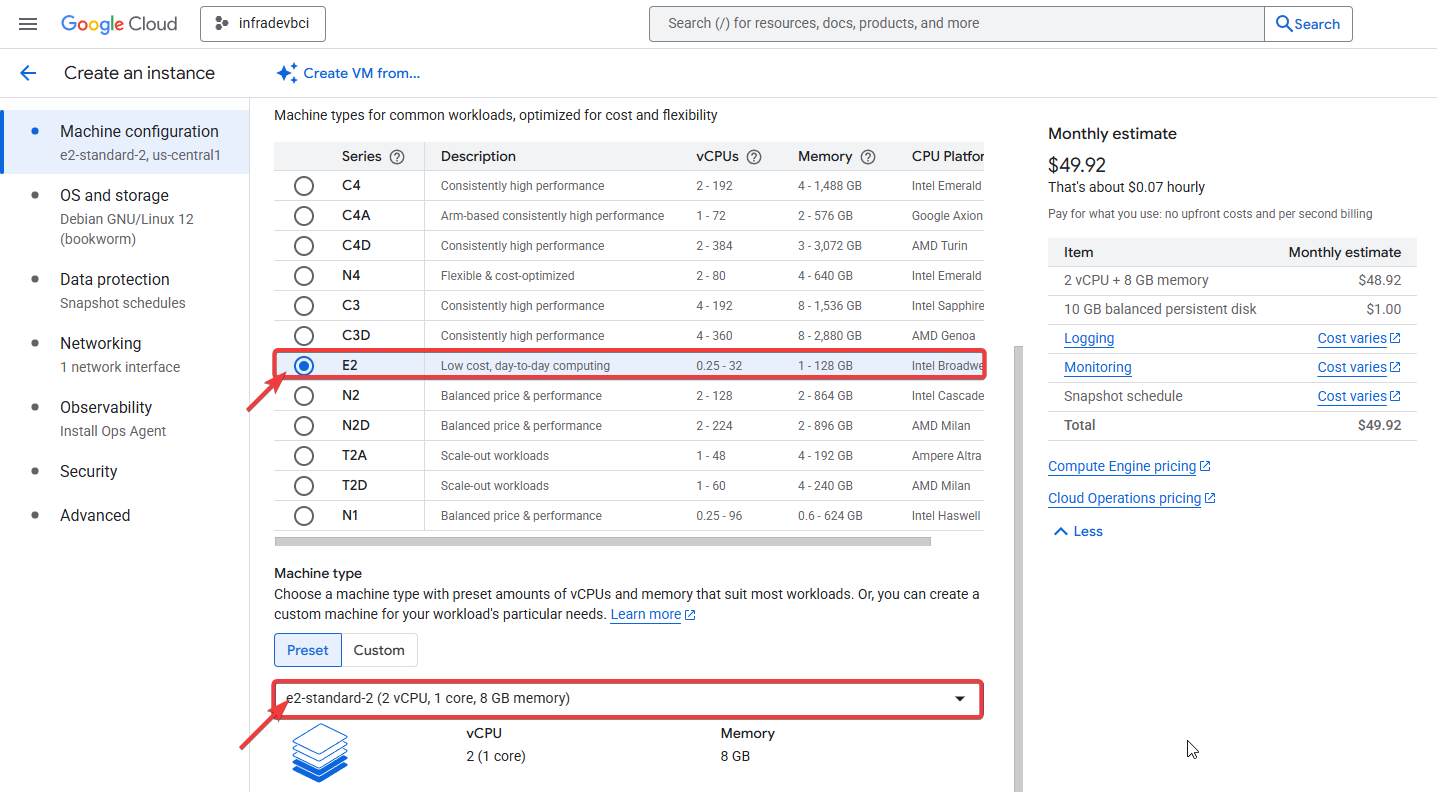Image resolution: width=1437 pixels, height=792 pixels.
Task: Select the C3D series radio button
Action: (304, 336)
